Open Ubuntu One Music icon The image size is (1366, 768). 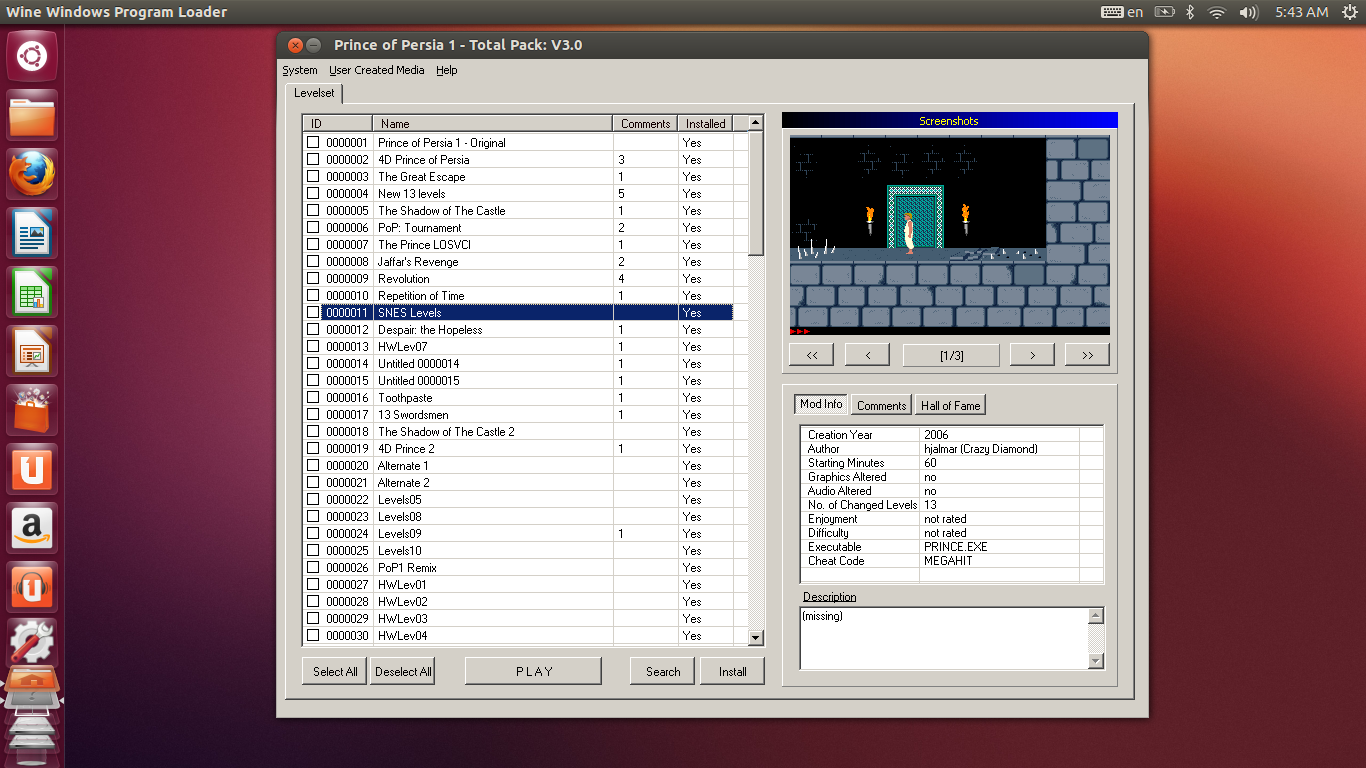coord(32,587)
